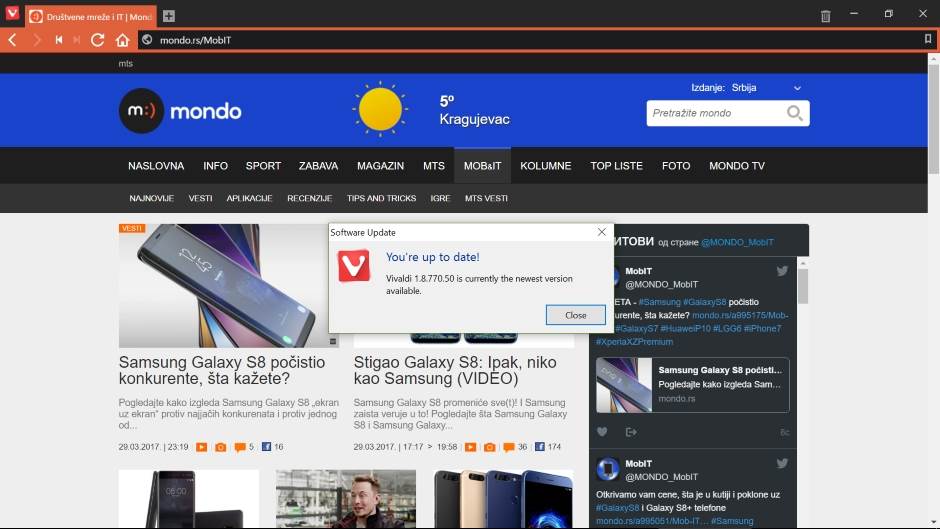Image resolution: width=940 pixels, height=529 pixels.
Task: Bookmark this page from the address bar
Action: 928,40
